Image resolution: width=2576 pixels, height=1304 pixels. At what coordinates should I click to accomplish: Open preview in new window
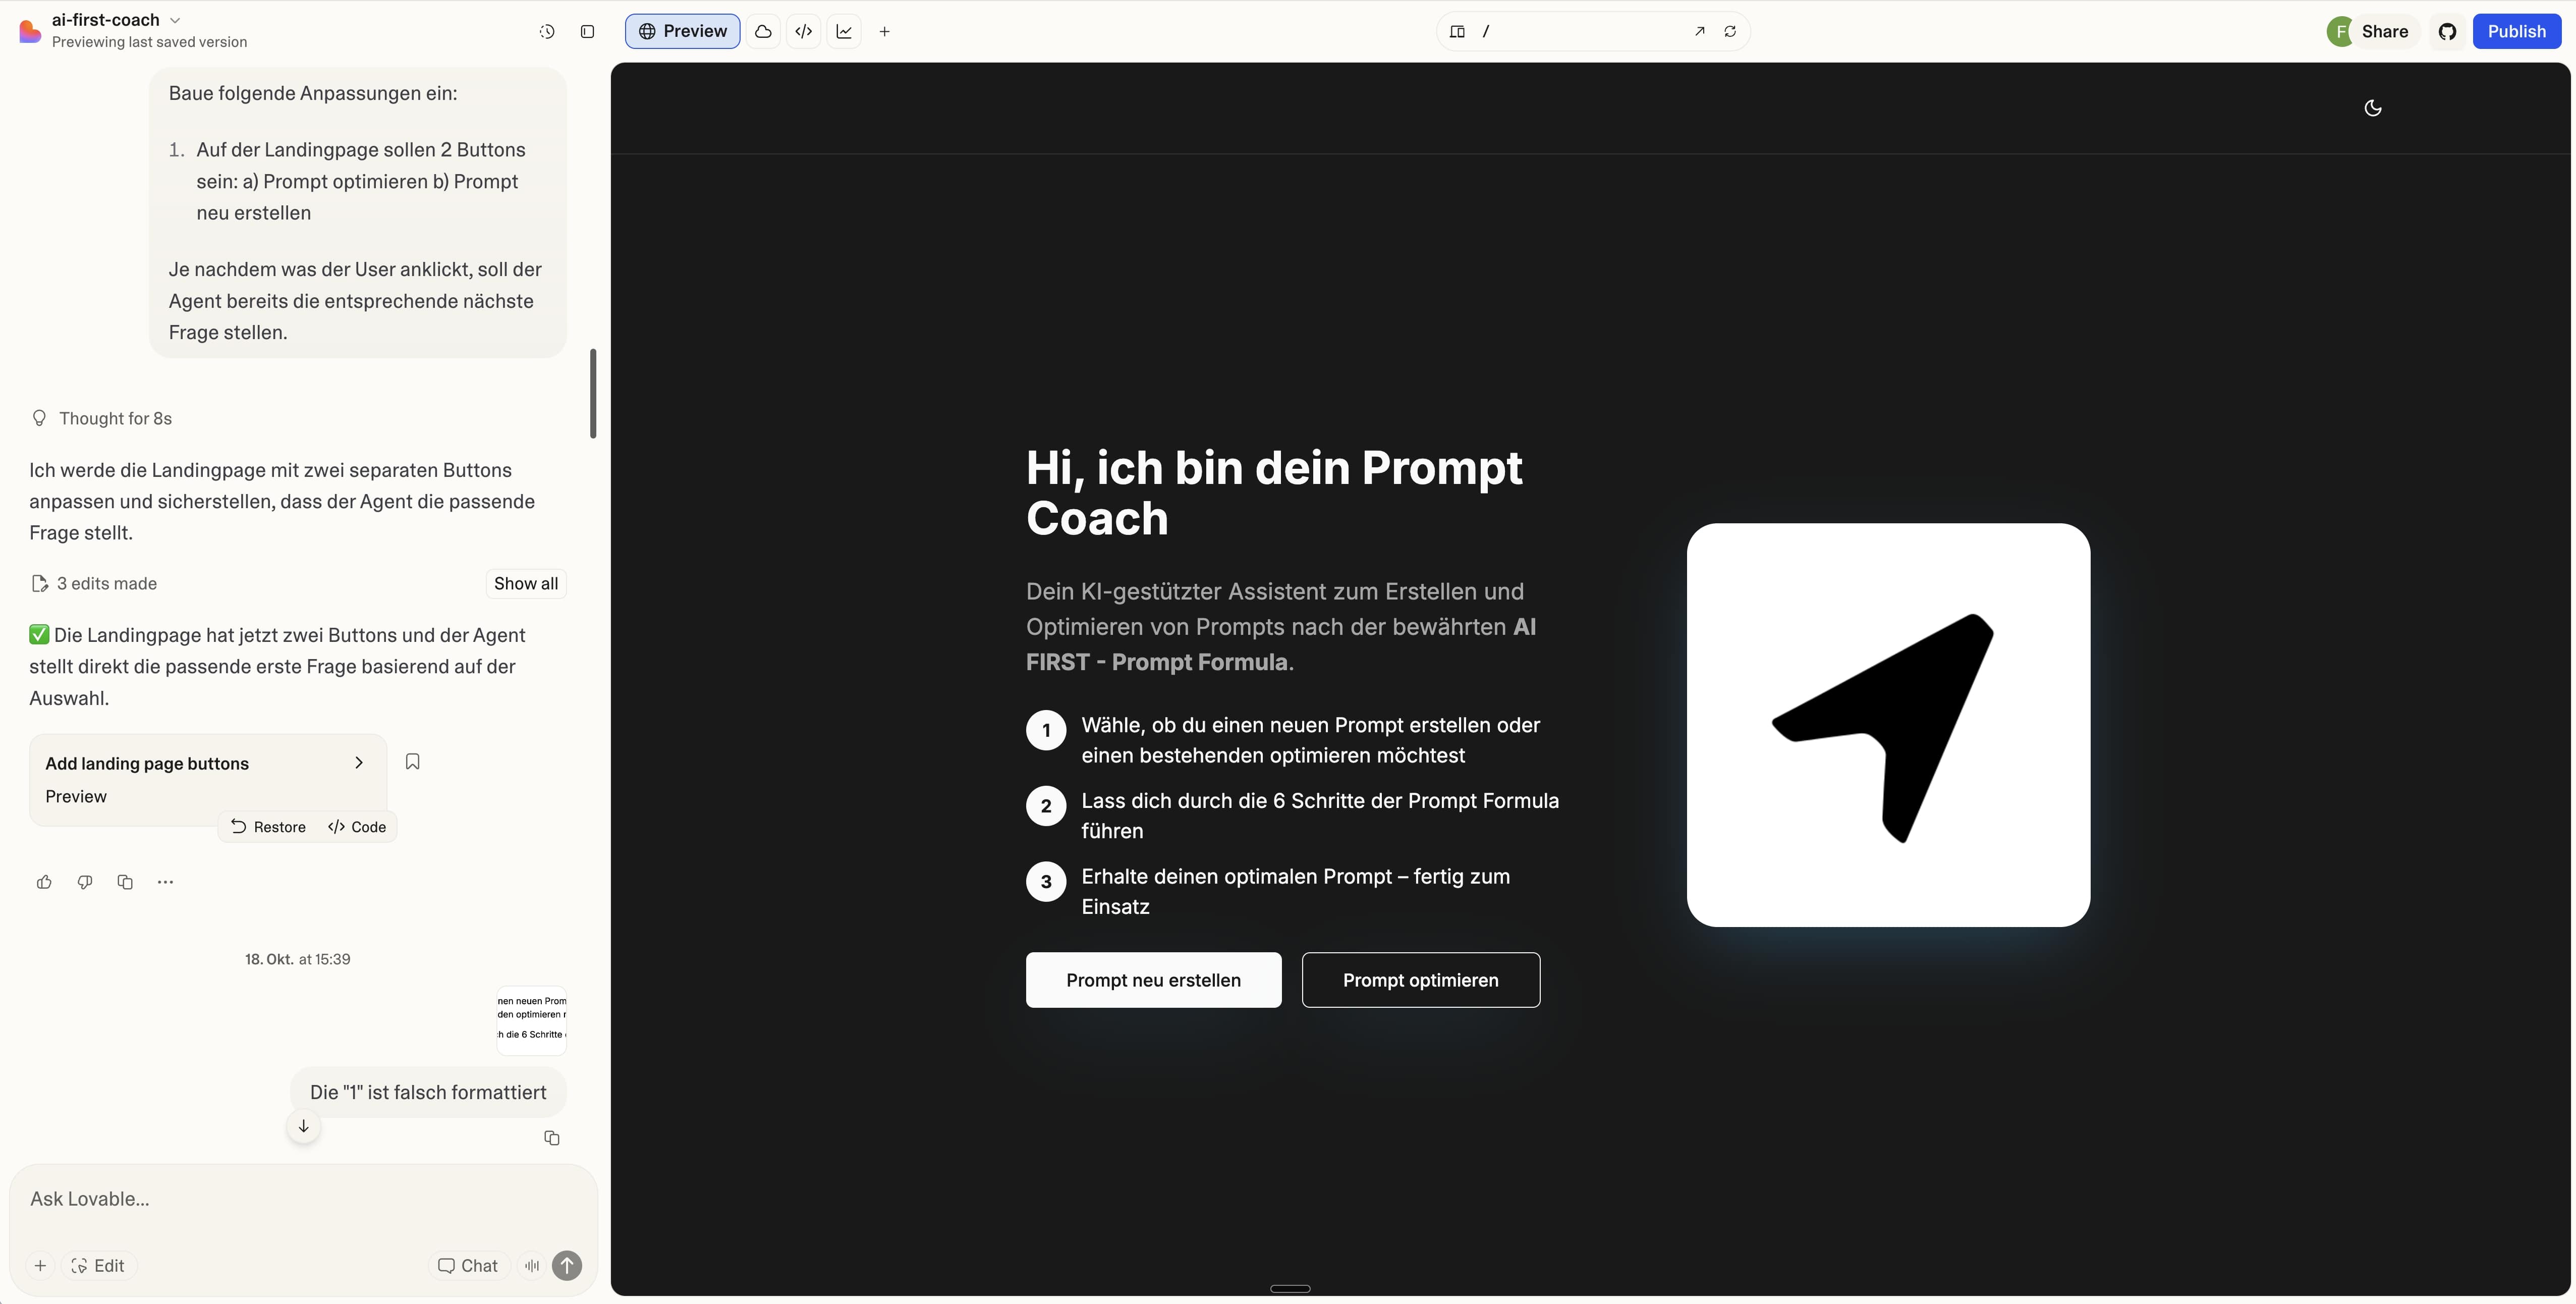tap(1699, 31)
